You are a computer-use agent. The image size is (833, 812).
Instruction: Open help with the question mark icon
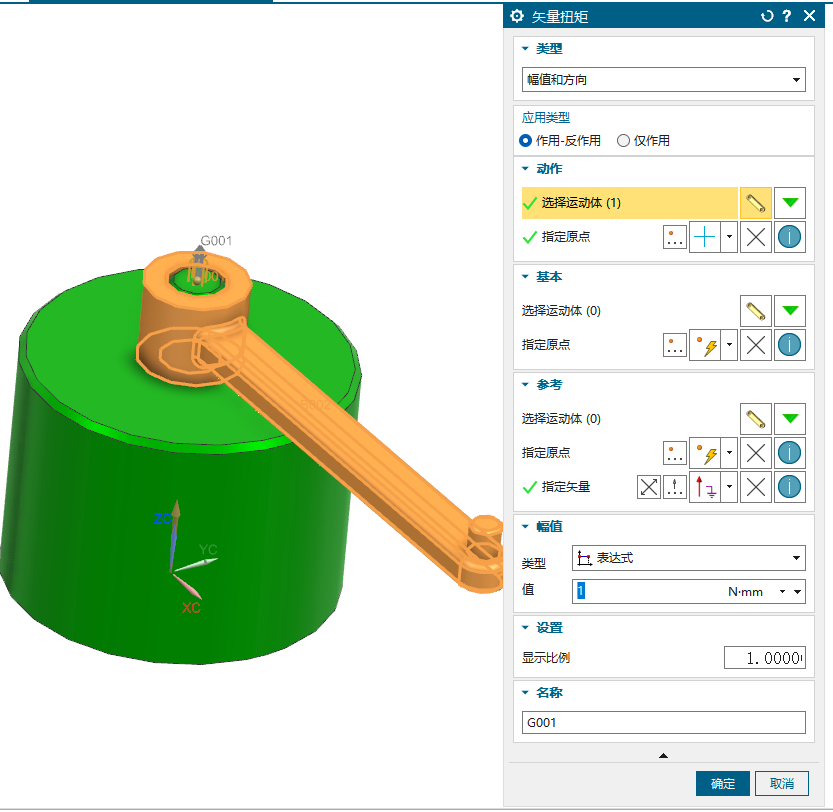(787, 16)
